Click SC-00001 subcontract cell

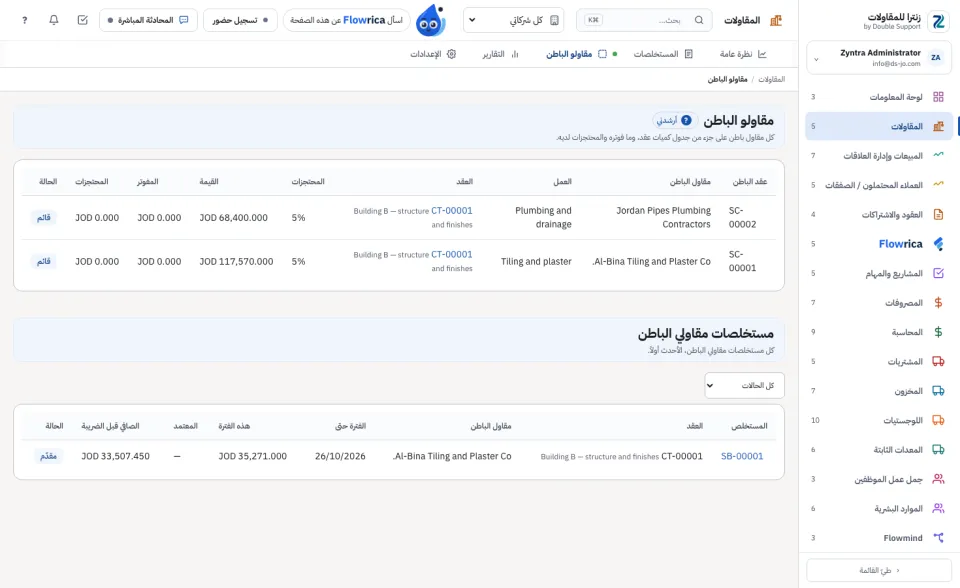(x=742, y=261)
